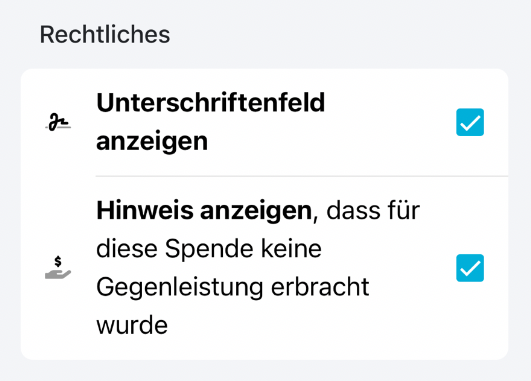Uncheck the Hinweis anzeigen checkbox
This screenshot has width=531, height=381.
coord(470,268)
